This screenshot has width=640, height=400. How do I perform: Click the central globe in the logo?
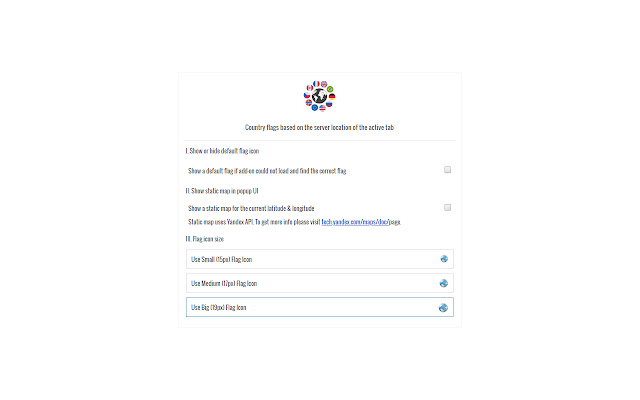319,96
